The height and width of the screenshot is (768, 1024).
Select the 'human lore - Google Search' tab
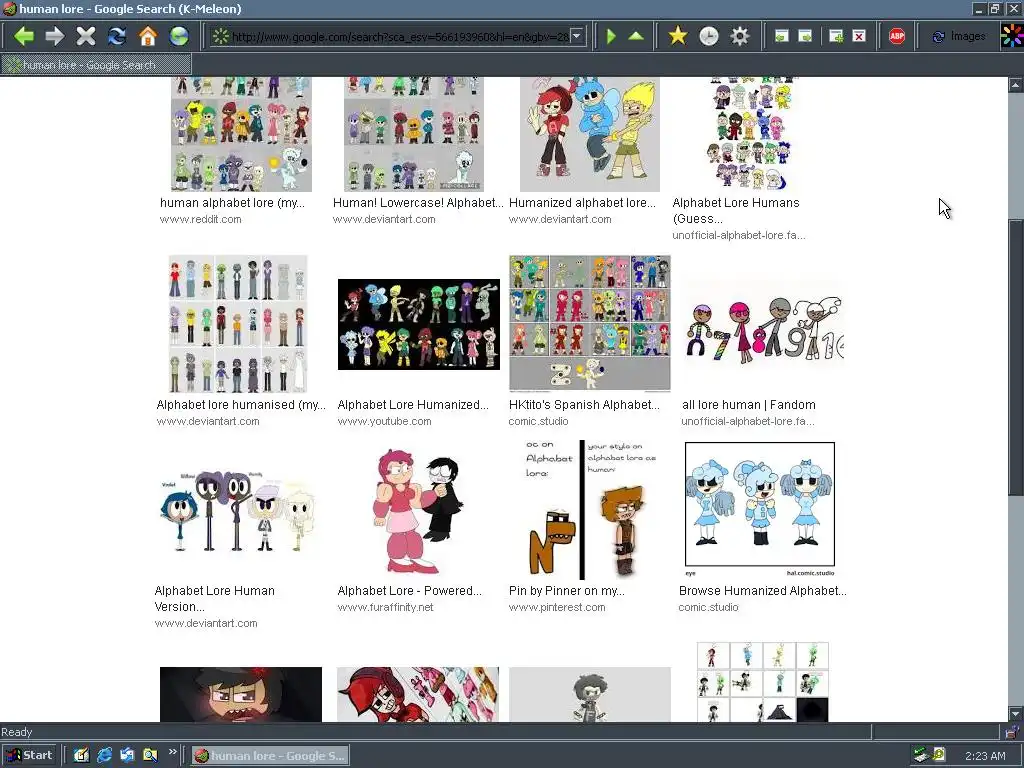96,65
